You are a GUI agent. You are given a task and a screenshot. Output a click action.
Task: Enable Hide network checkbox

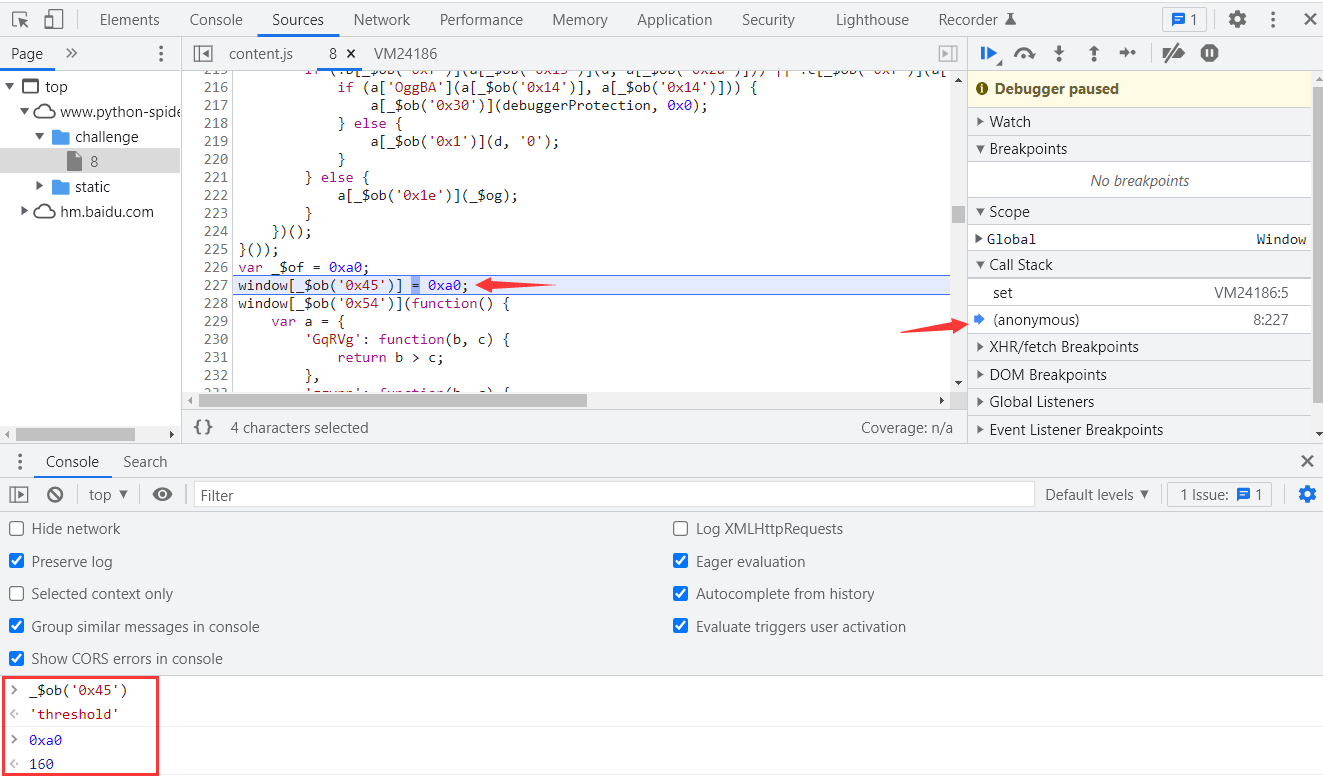[17, 529]
